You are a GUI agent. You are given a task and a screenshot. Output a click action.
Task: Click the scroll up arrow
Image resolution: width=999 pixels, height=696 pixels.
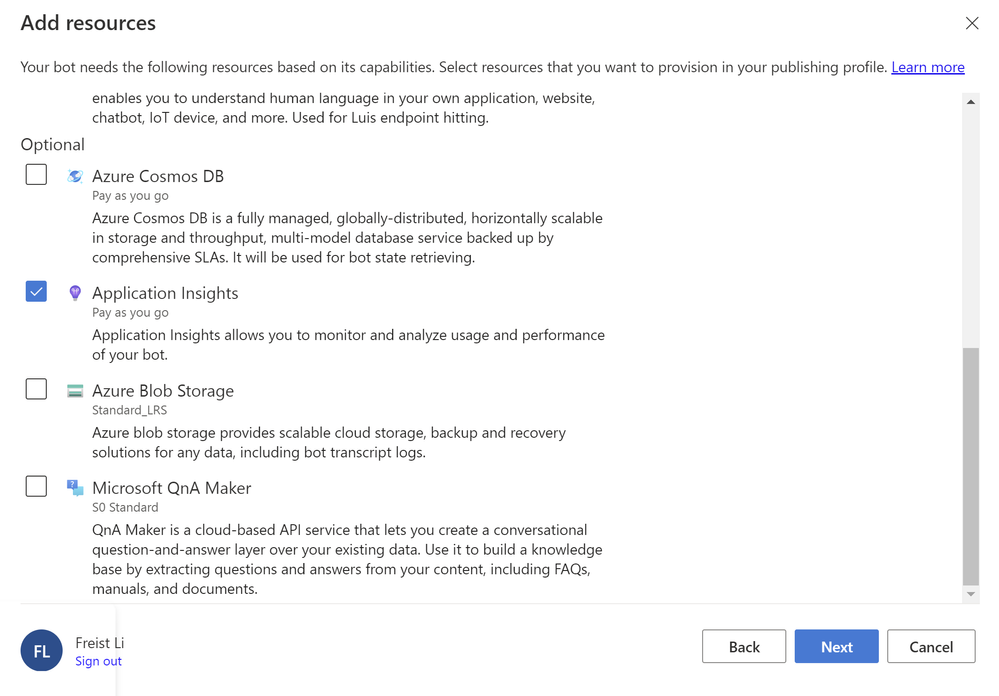click(x=970, y=102)
